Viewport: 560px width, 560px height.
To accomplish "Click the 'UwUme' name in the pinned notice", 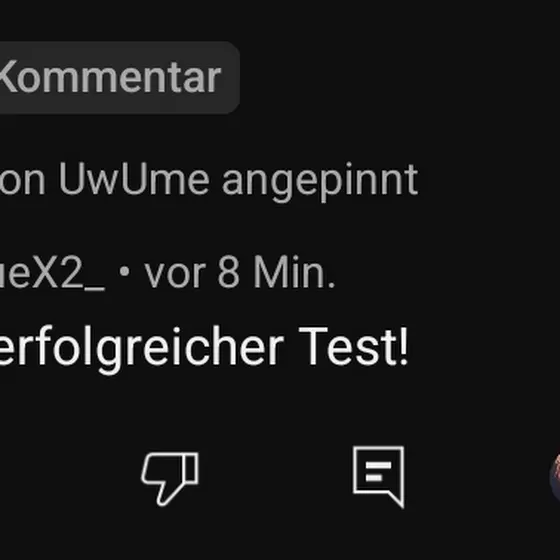I will (x=134, y=178).
